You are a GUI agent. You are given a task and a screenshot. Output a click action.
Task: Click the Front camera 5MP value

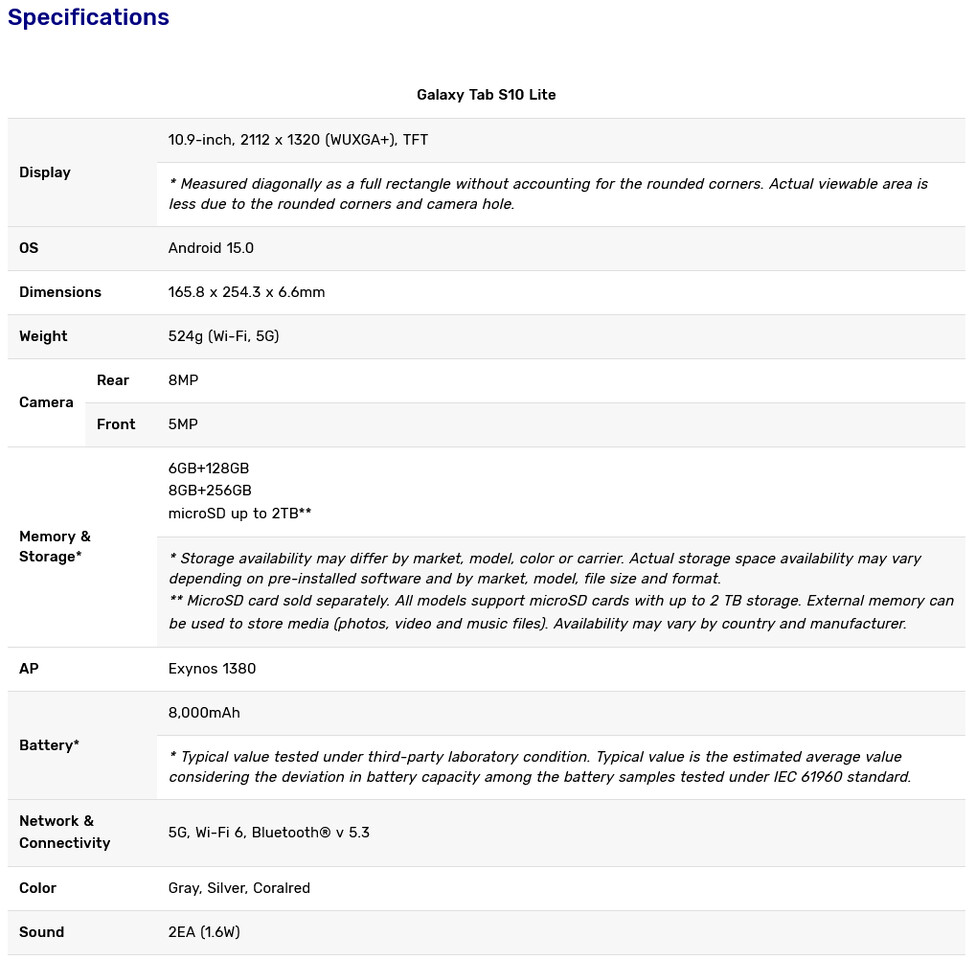[x=183, y=425]
